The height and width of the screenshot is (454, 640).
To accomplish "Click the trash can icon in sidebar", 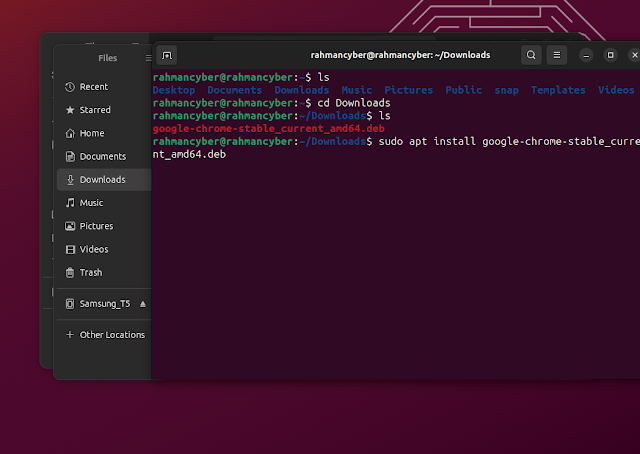I will click(x=70, y=272).
